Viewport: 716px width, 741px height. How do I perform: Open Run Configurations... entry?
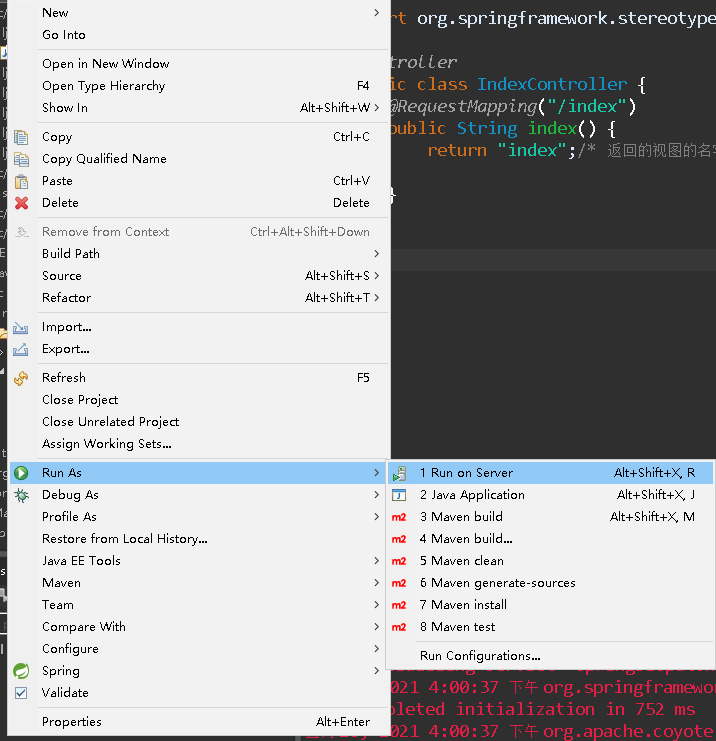pyautogui.click(x=550, y=656)
